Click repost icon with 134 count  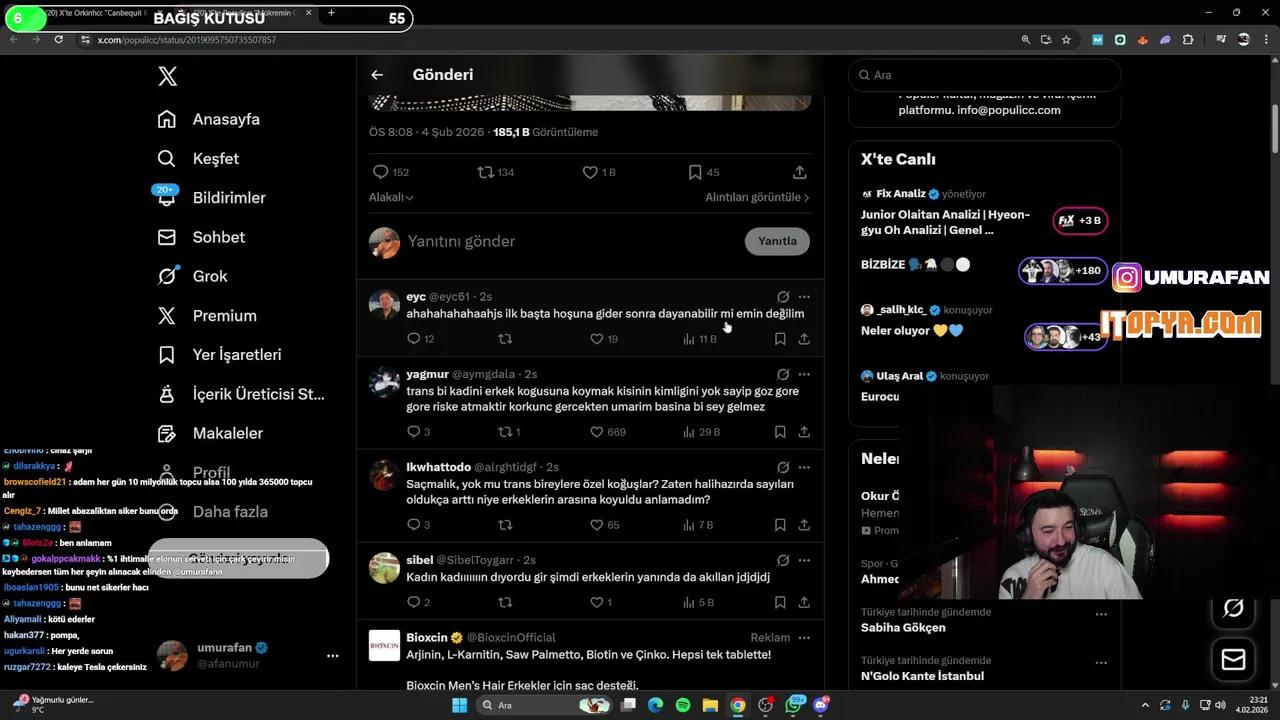click(x=485, y=172)
